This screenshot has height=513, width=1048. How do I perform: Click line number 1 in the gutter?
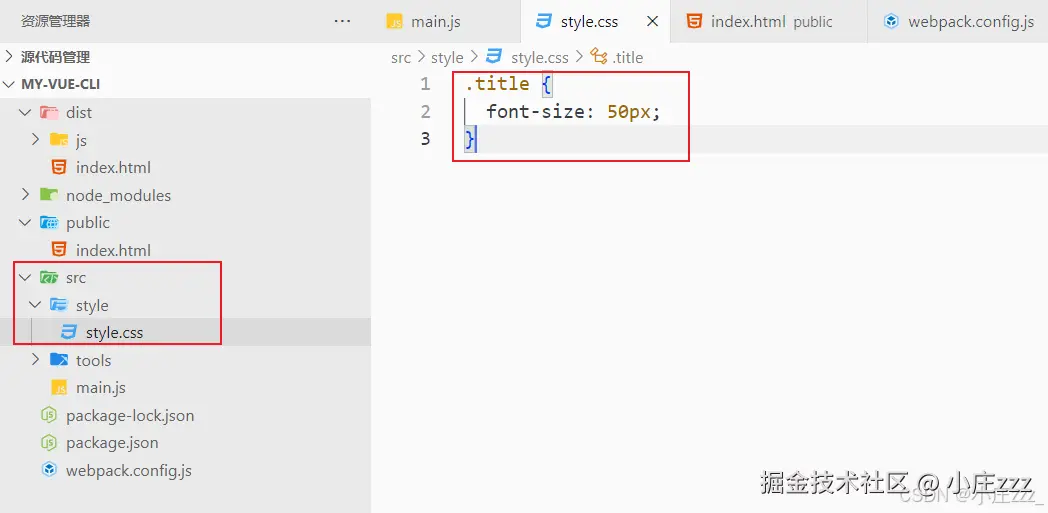tap(425, 84)
